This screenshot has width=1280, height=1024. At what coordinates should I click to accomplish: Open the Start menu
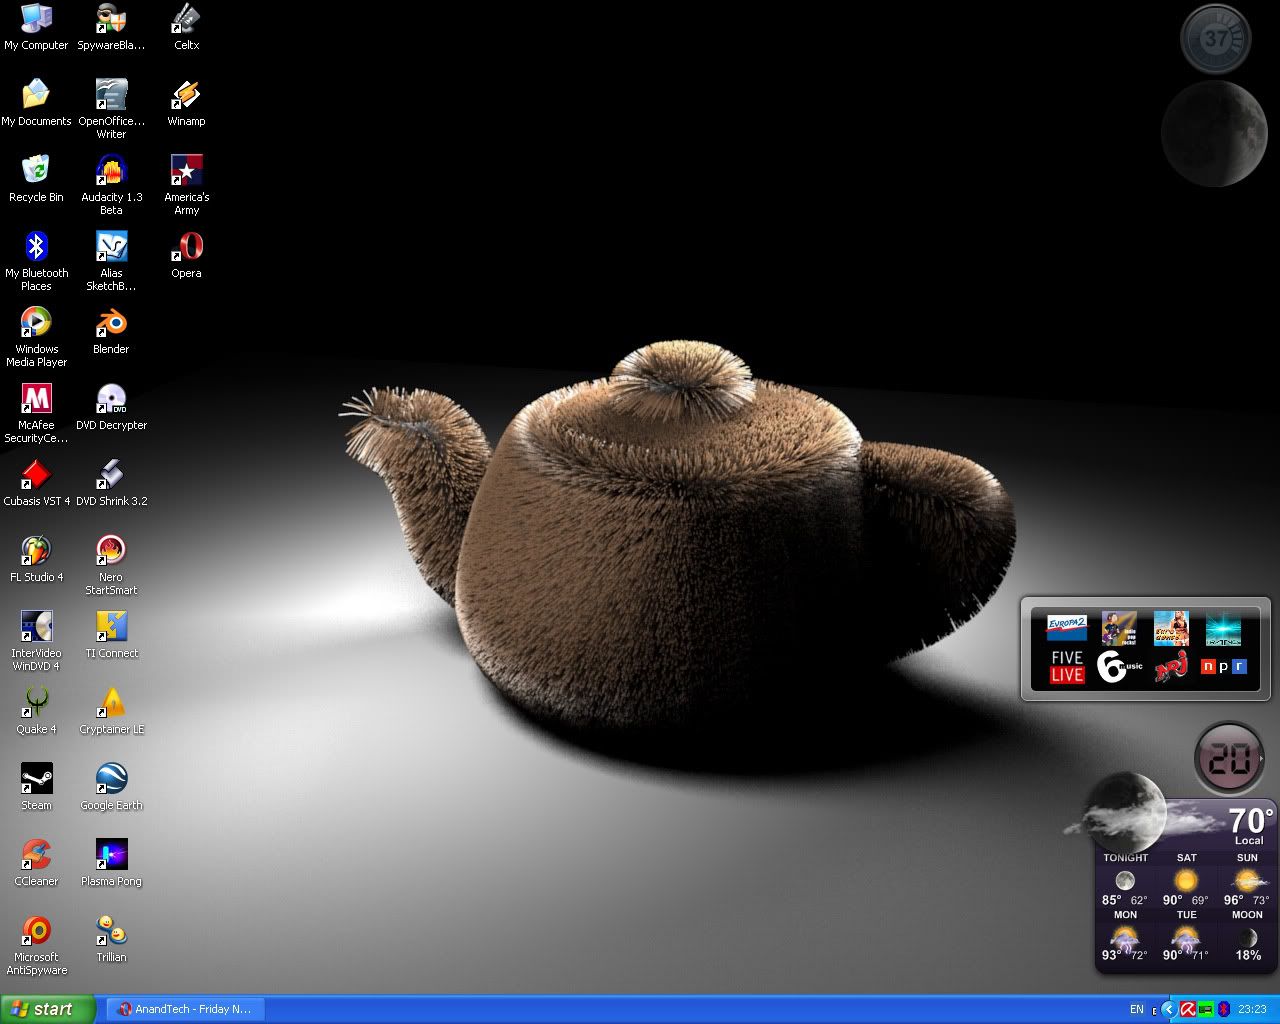click(x=48, y=1009)
